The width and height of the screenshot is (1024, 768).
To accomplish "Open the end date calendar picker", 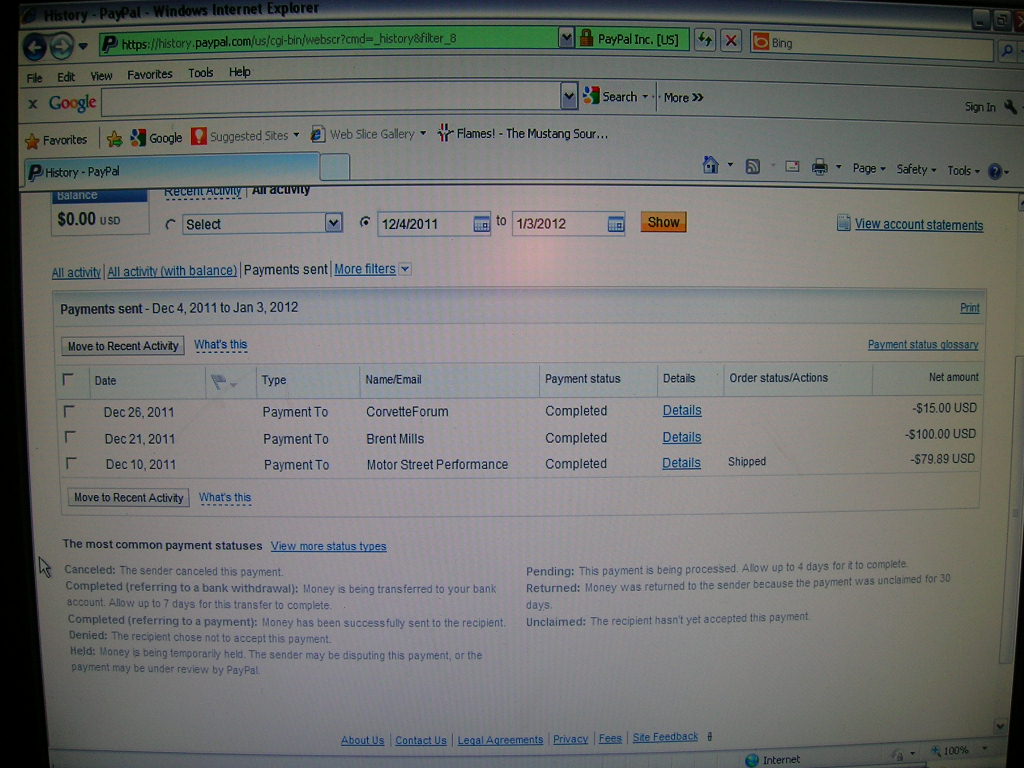I will coord(615,224).
